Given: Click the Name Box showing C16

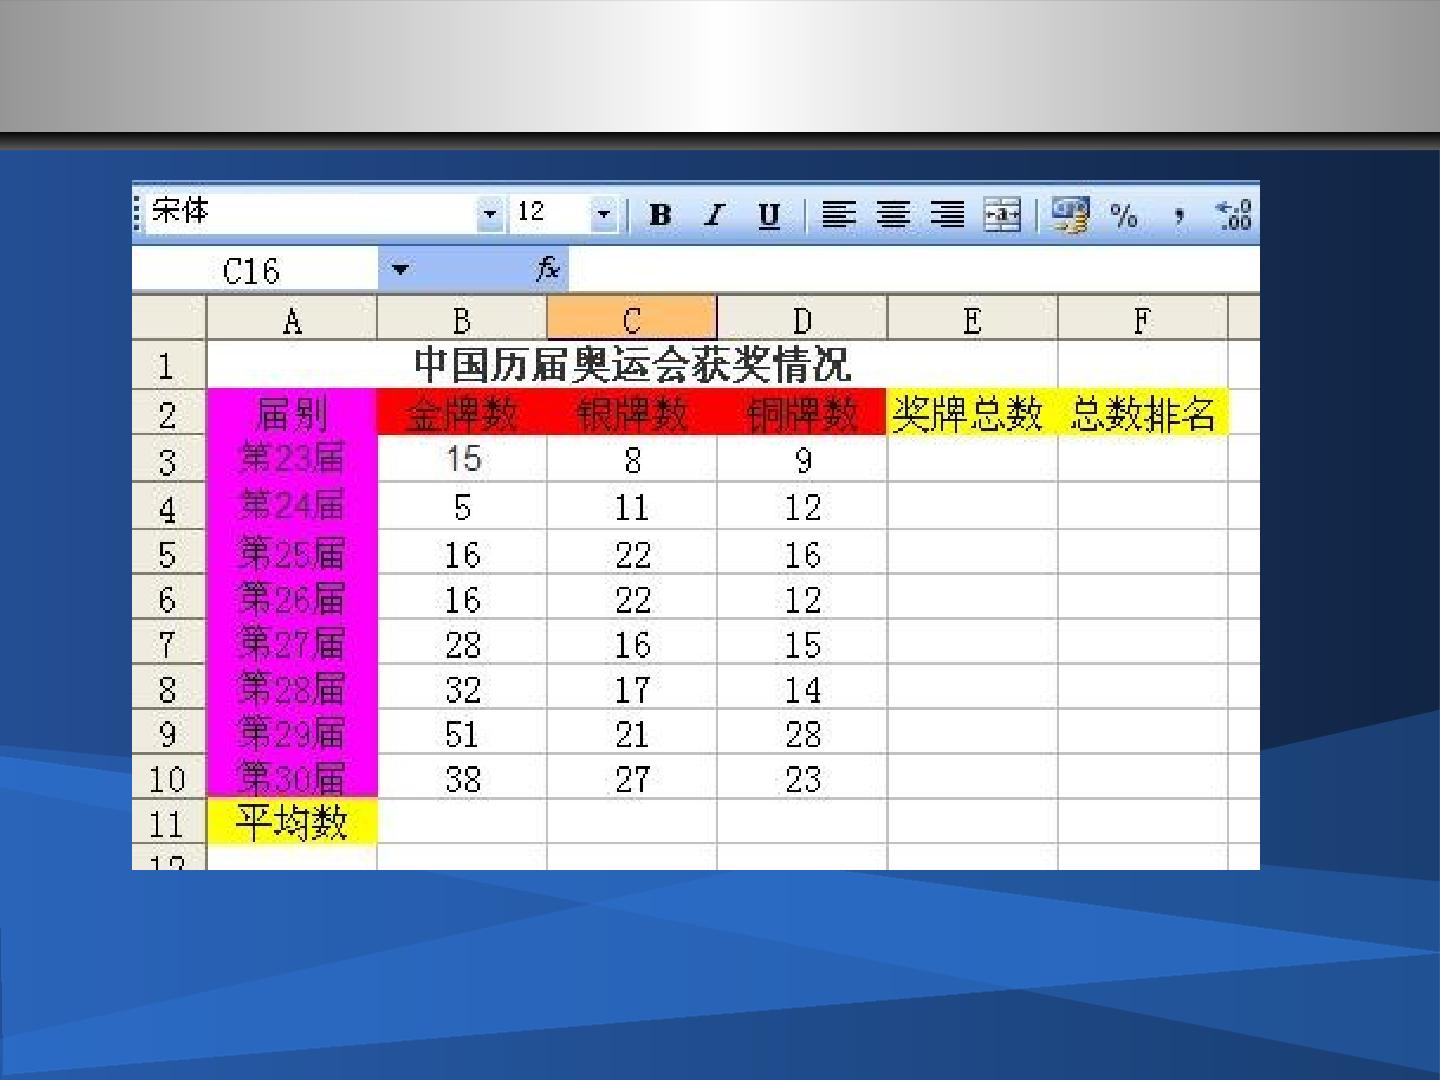Looking at the screenshot, I should point(255,270).
